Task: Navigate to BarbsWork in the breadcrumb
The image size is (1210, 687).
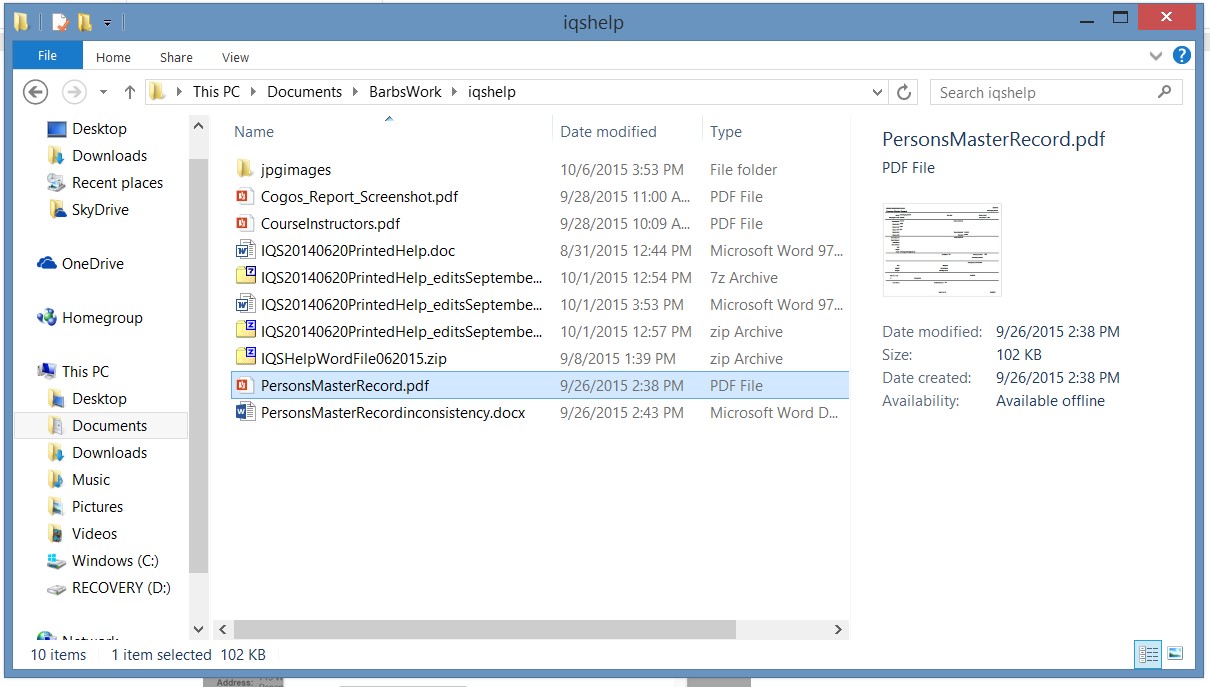Action: coord(405,92)
